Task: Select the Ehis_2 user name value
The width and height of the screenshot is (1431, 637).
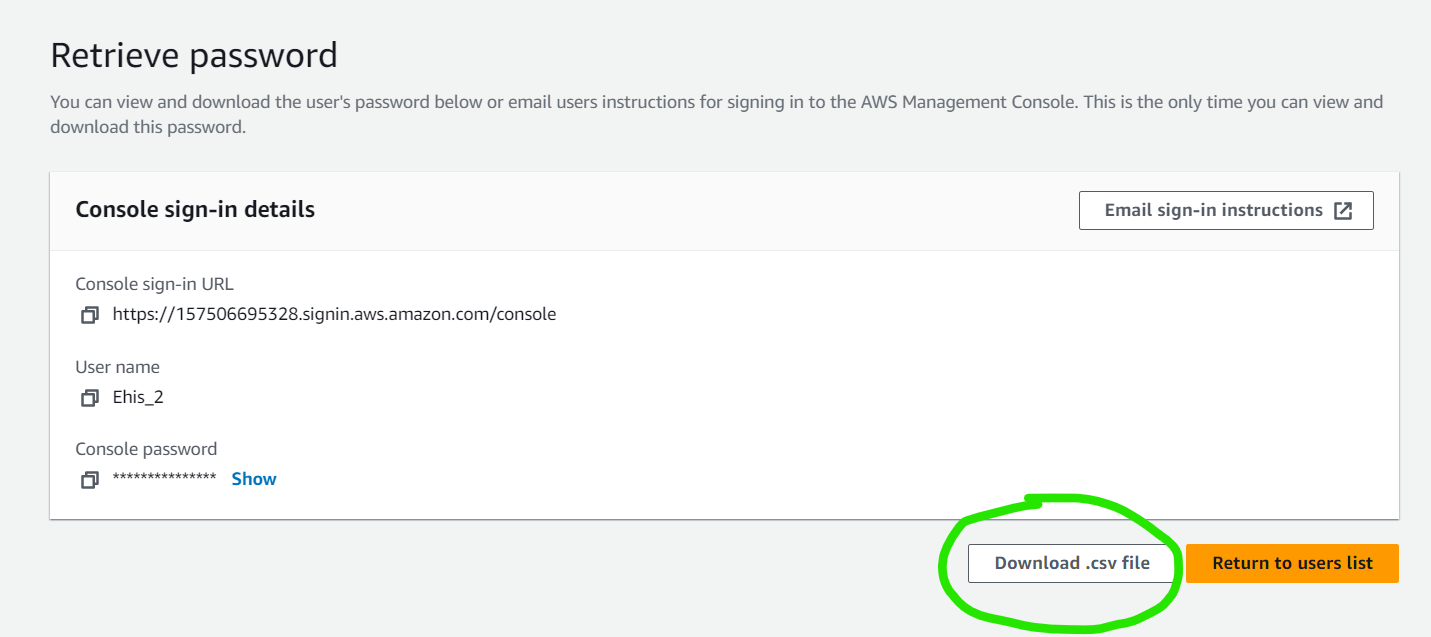Action: coord(138,397)
